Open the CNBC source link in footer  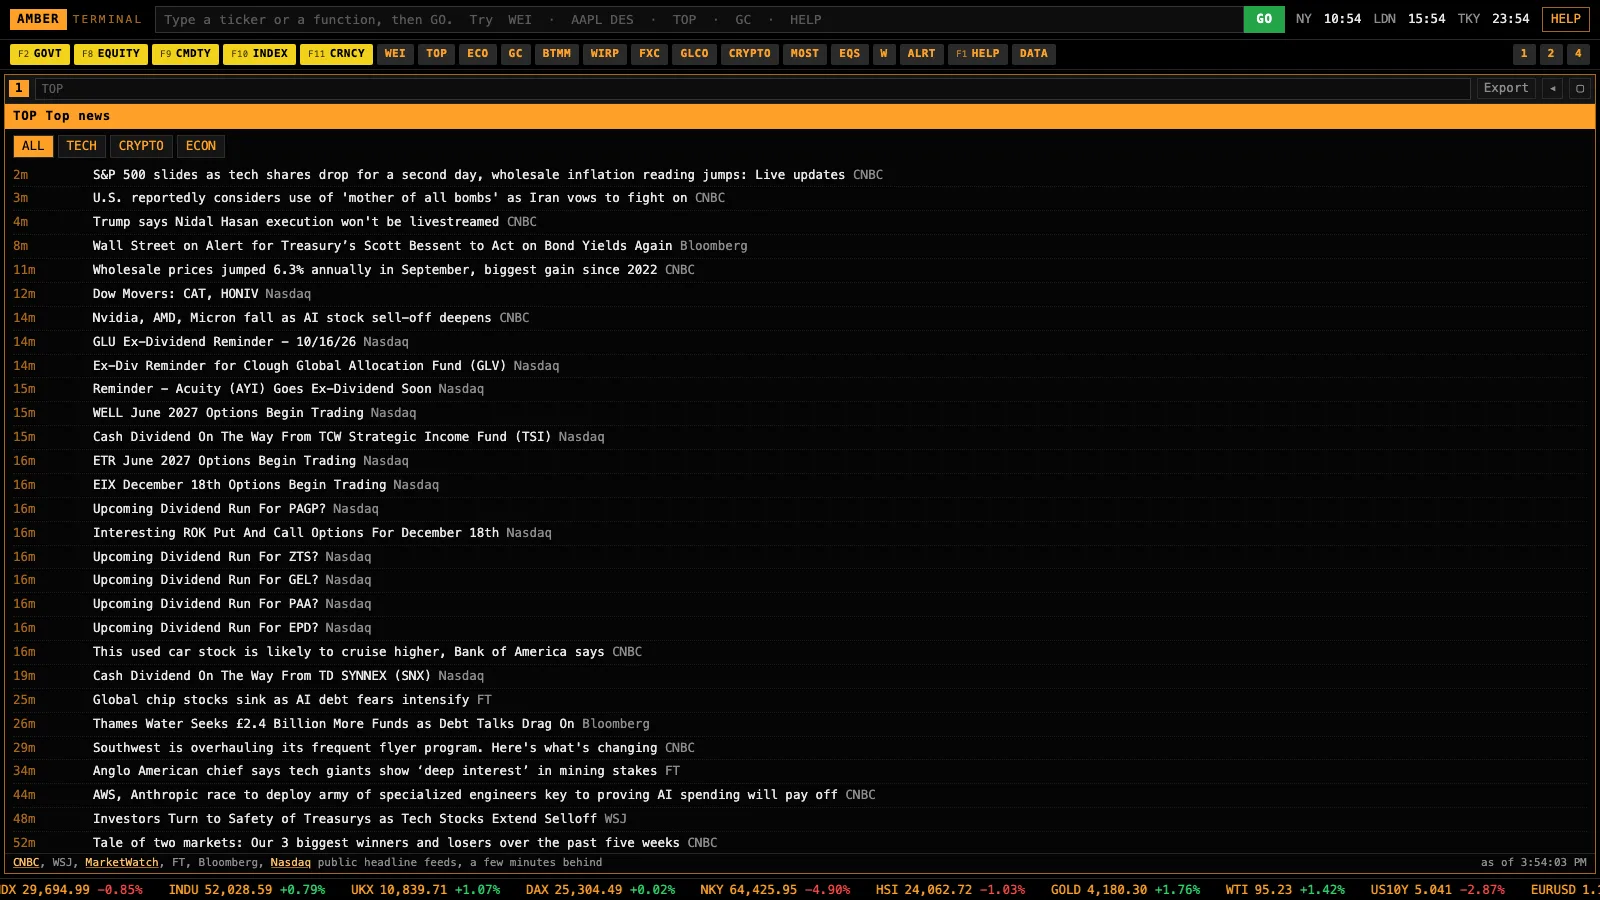(x=26, y=863)
